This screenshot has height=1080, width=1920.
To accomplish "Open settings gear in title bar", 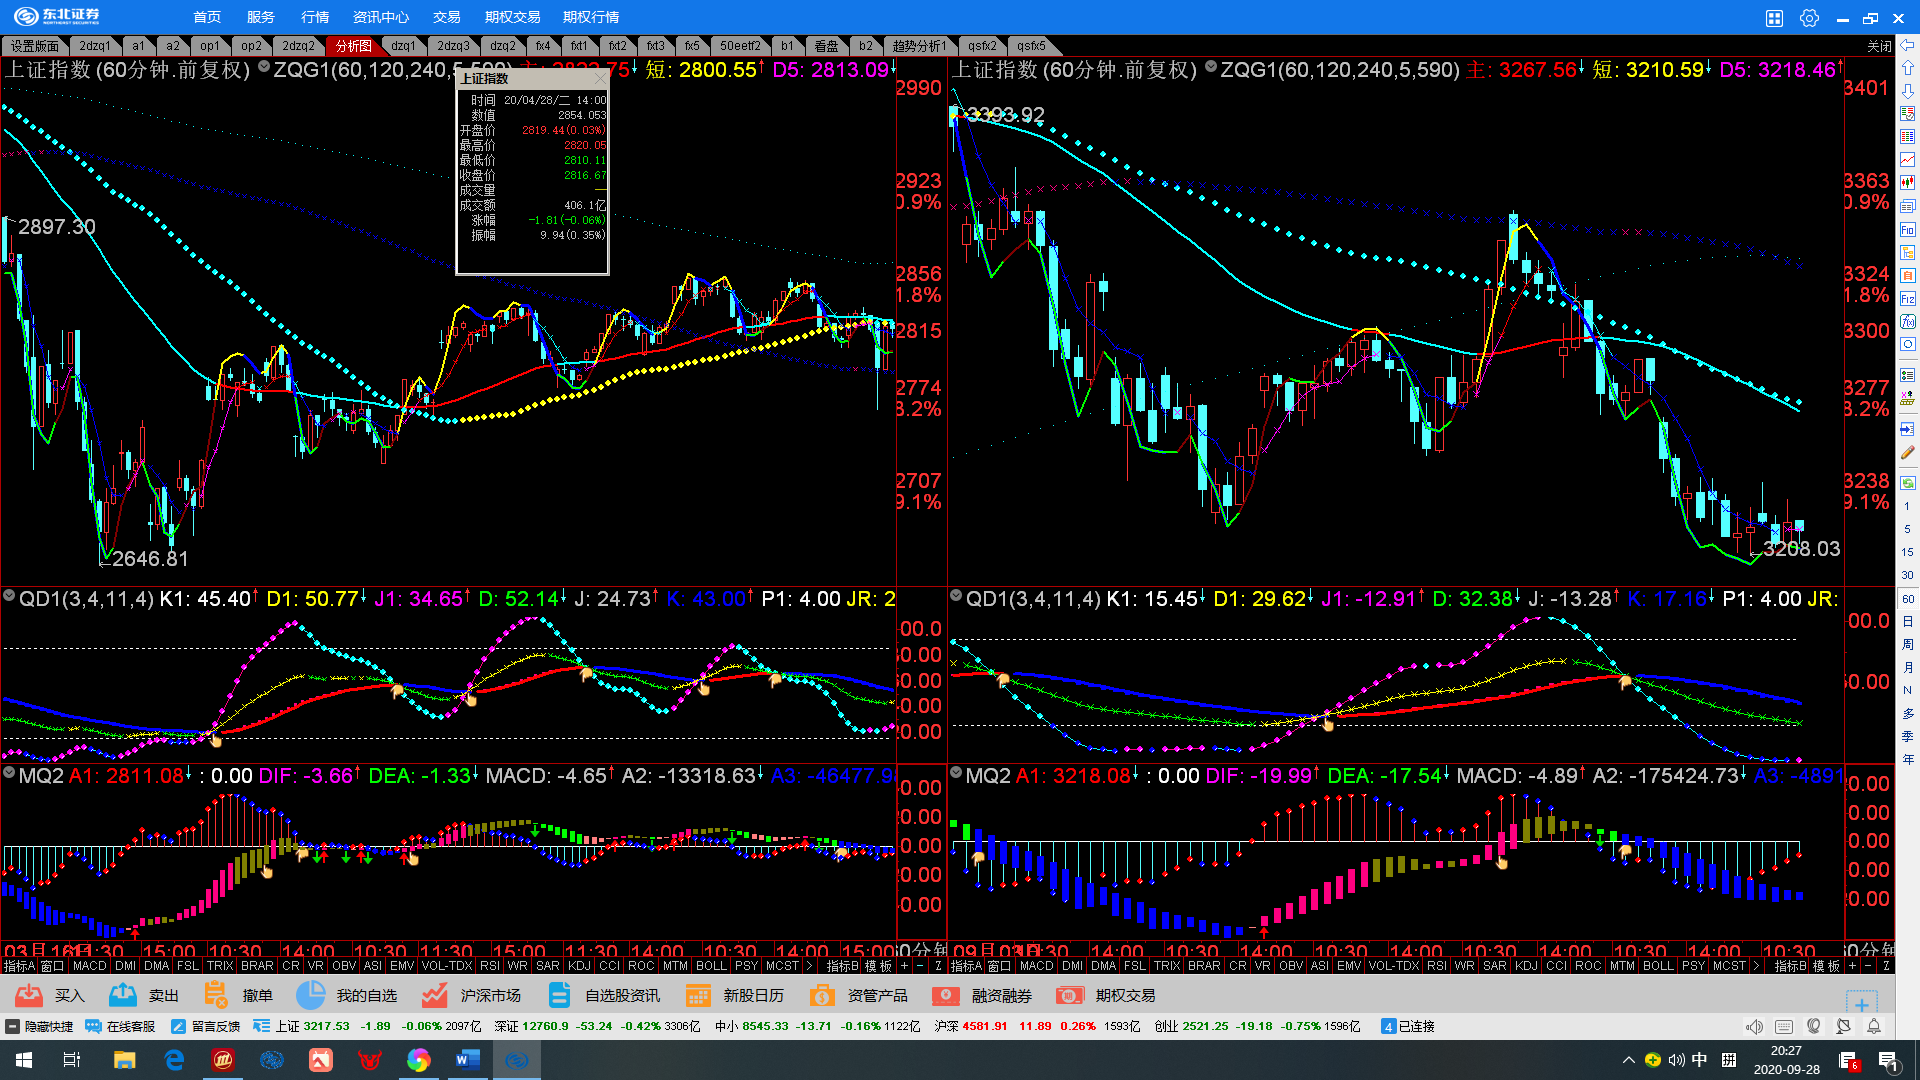I will click(1809, 18).
